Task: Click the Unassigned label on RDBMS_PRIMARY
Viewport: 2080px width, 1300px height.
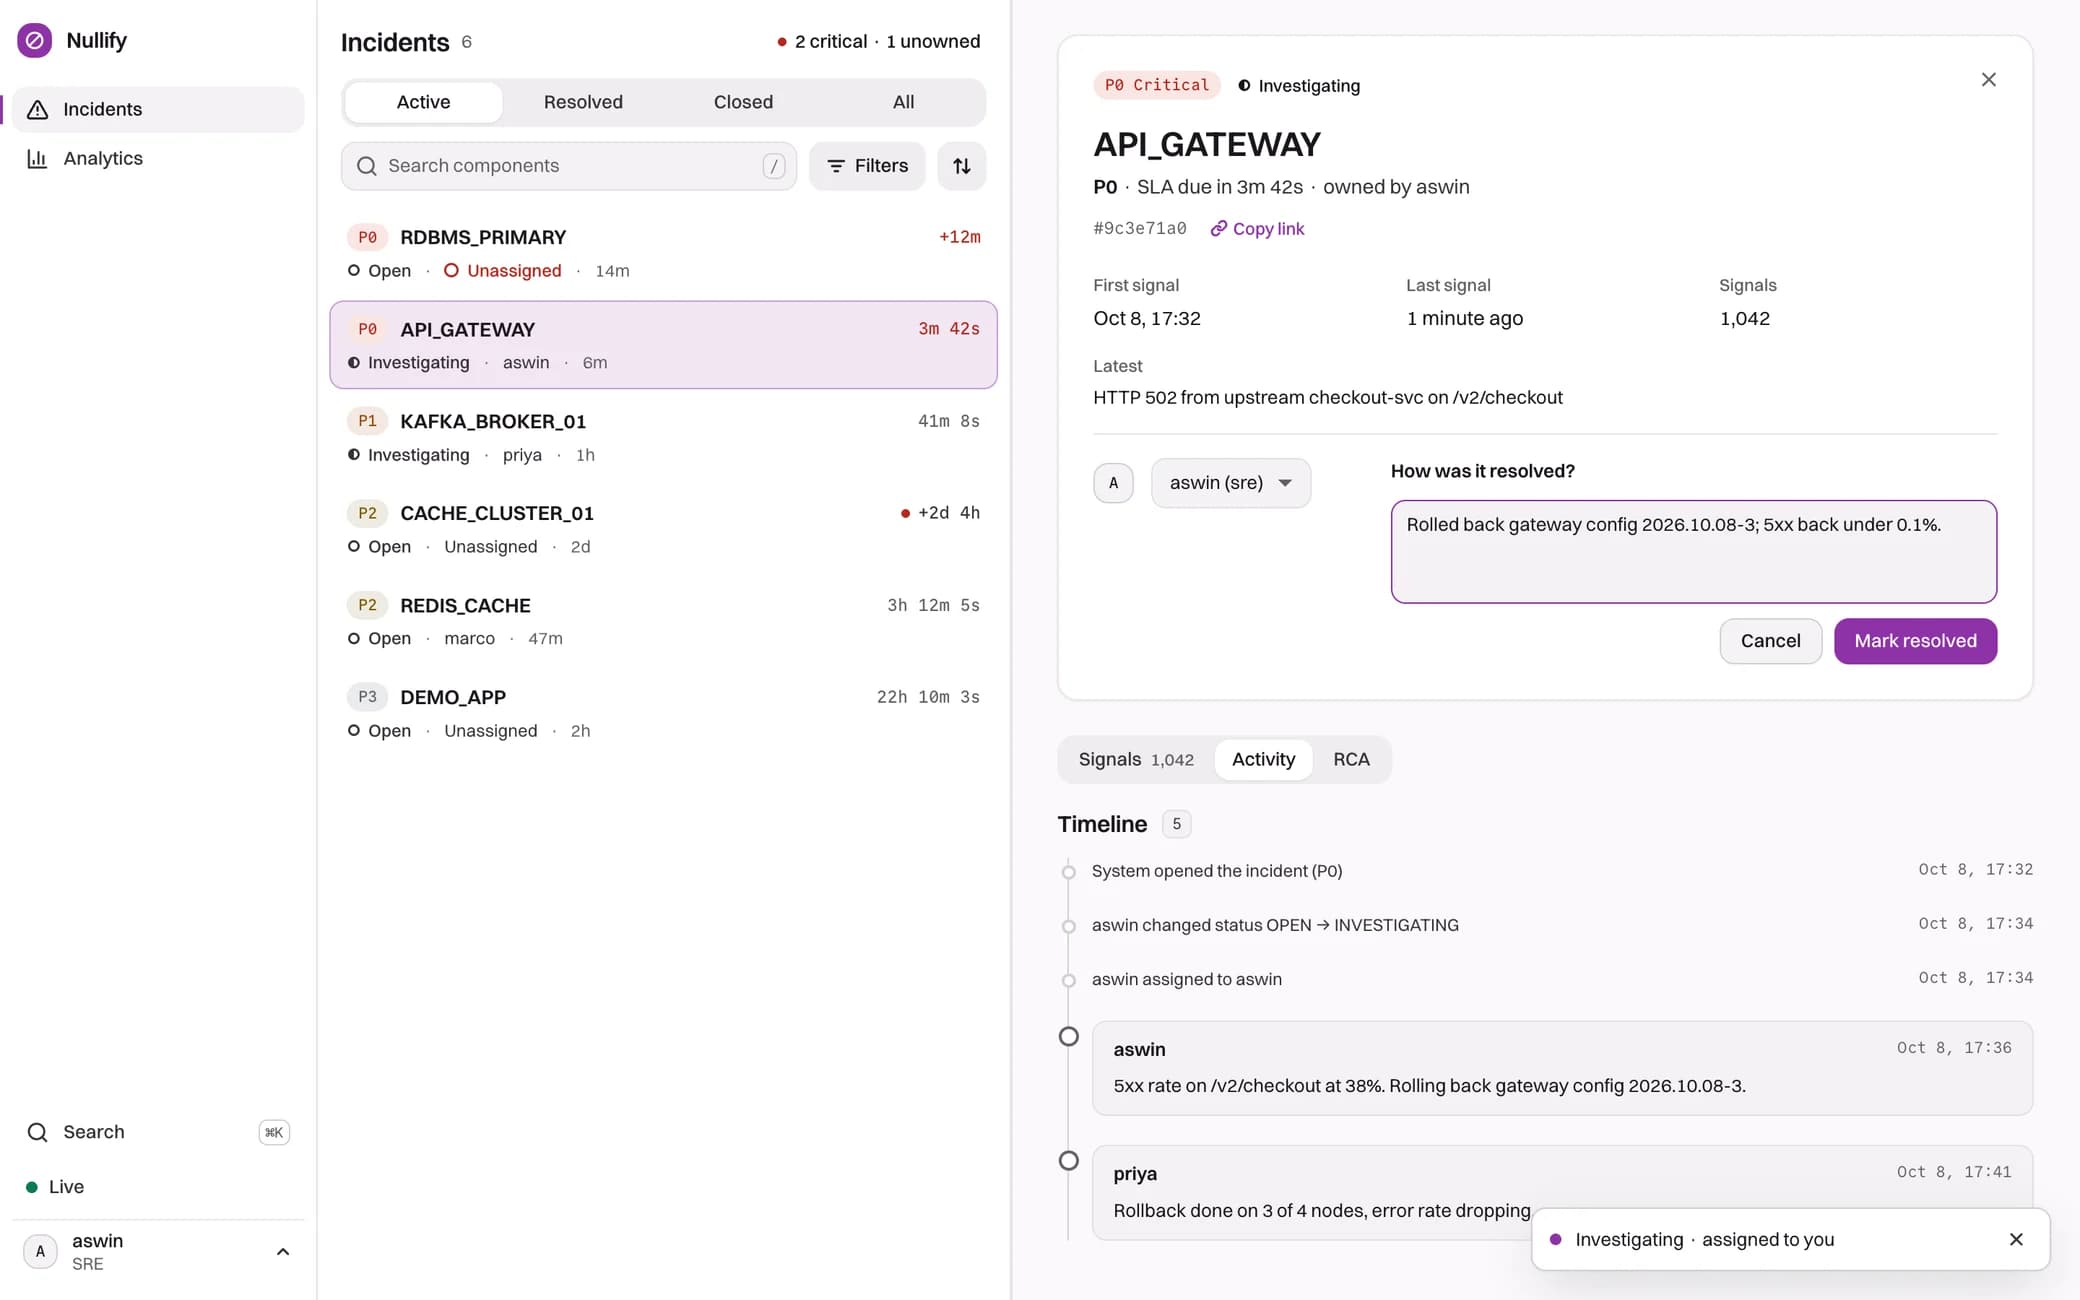Action: [x=503, y=271]
